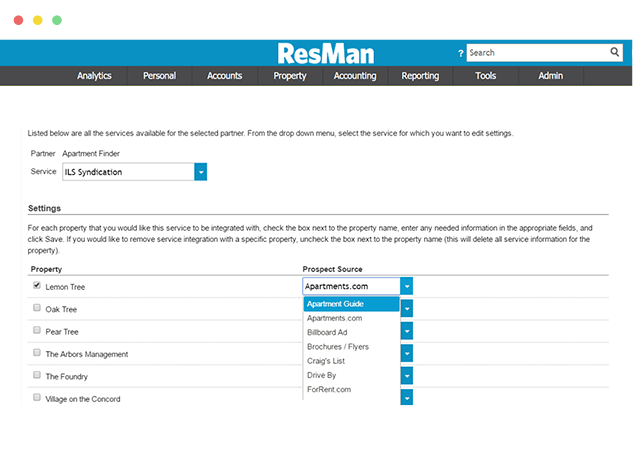Open Oak Tree prospect source dropdown arrow
The width and height of the screenshot is (634, 473).
pyautogui.click(x=407, y=308)
